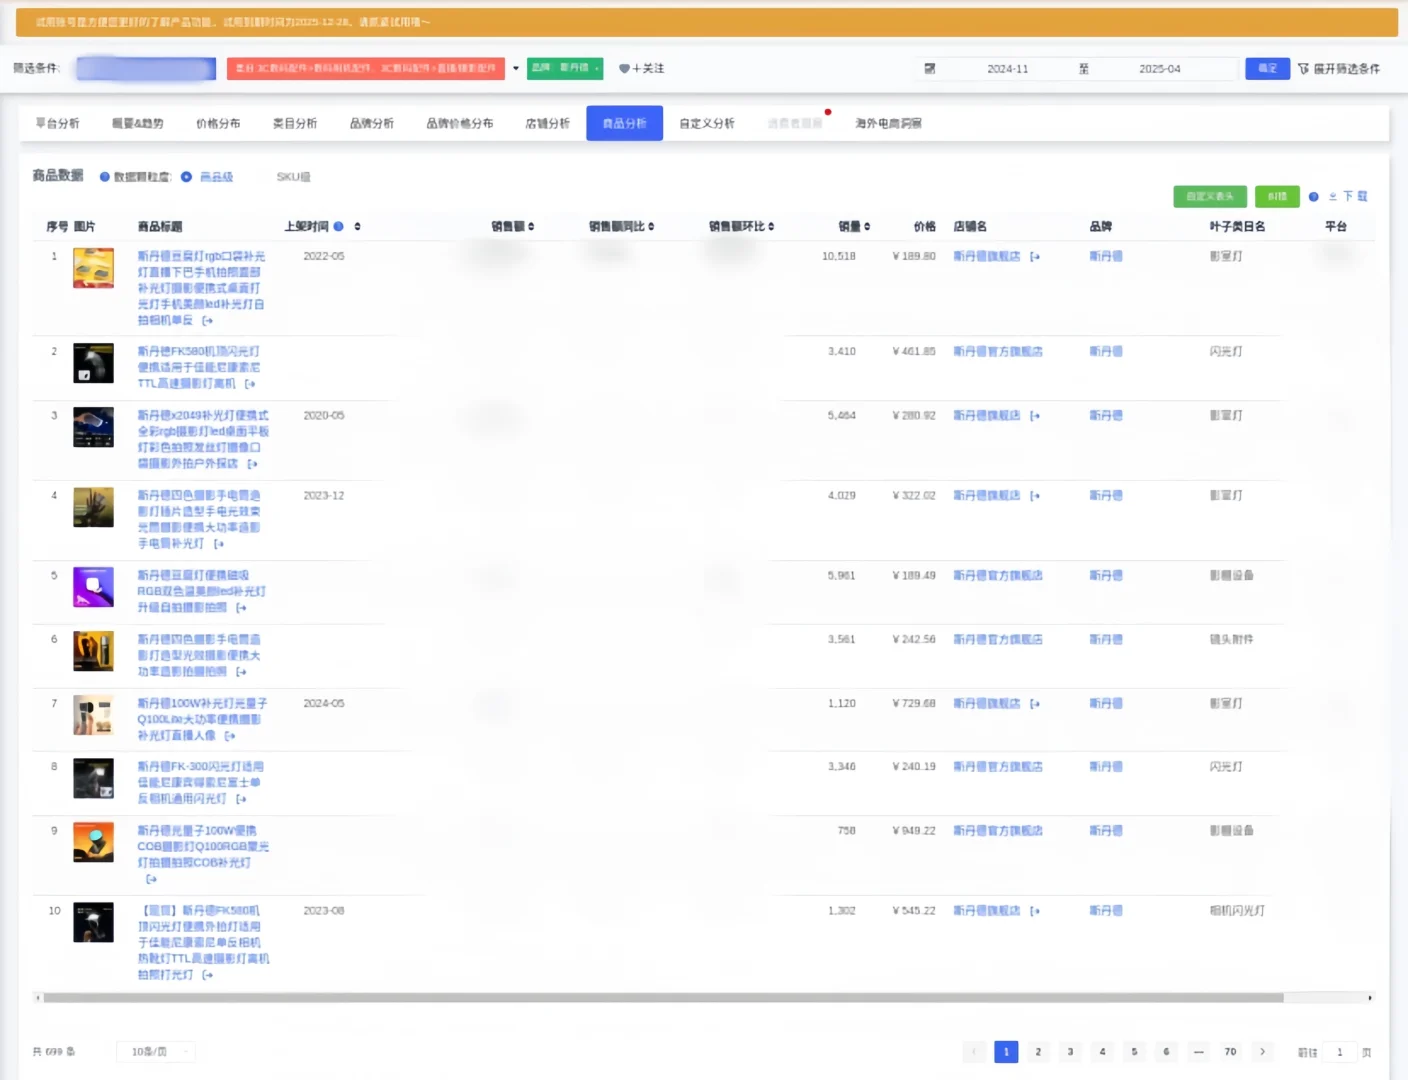Open external link icon for product row 2 title
This screenshot has width=1408, height=1080.
click(x=250, y=384)
